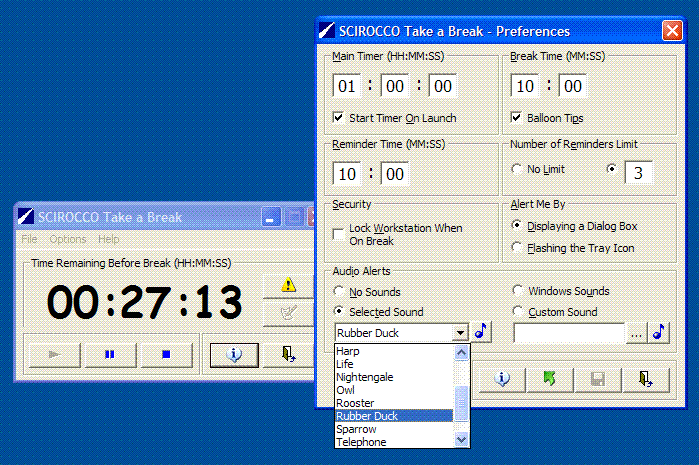The image size is (699, 465).
Task: Choose Rooster from the sound list
Action: tap(394, 403)
